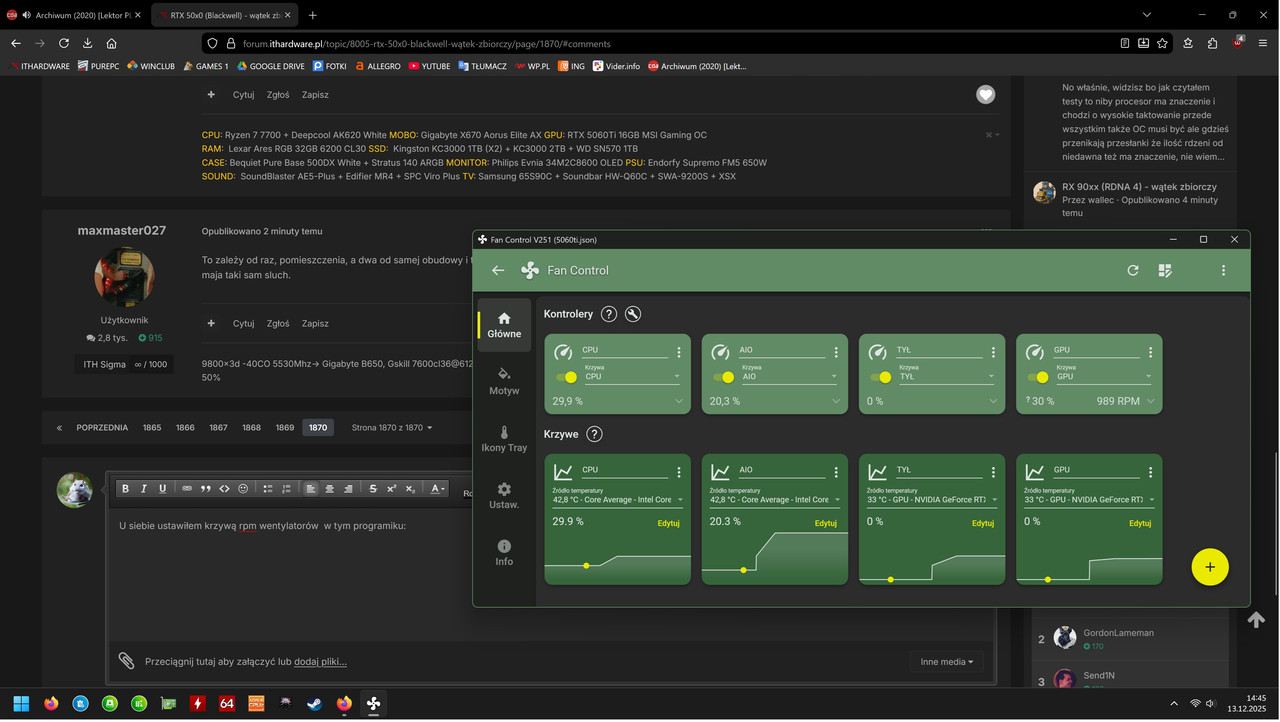Open the three-dot menu in Fan Control header
This screenshot has width=1280, height=722.
pos(1223,270)
